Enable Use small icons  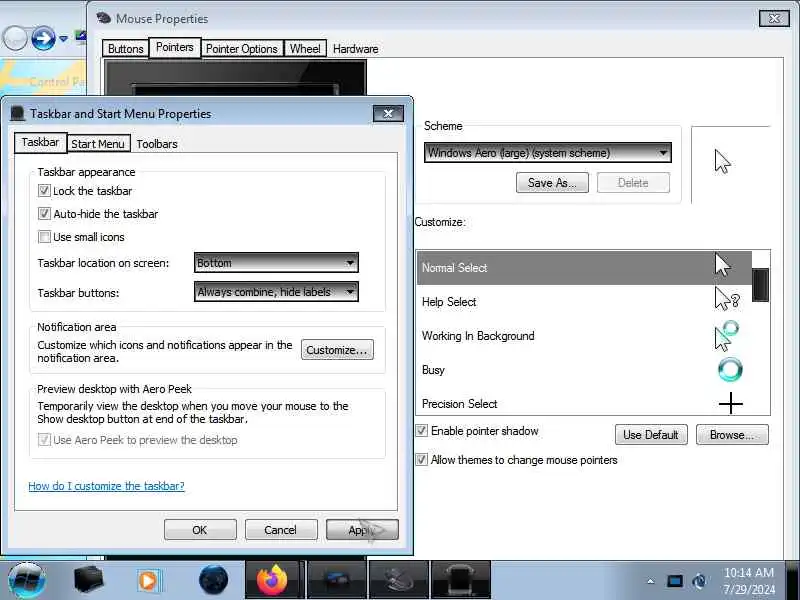(44, 237)
